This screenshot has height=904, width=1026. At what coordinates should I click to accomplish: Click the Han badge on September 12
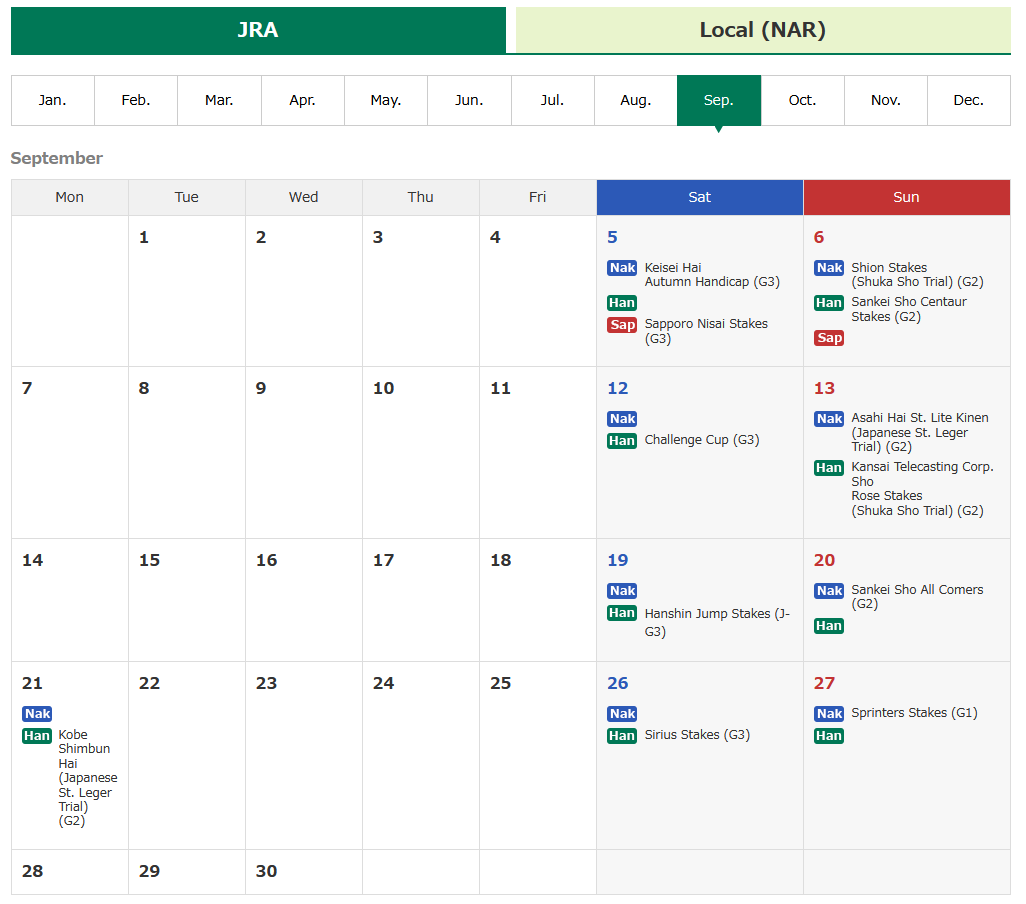[x=622, y=441]
